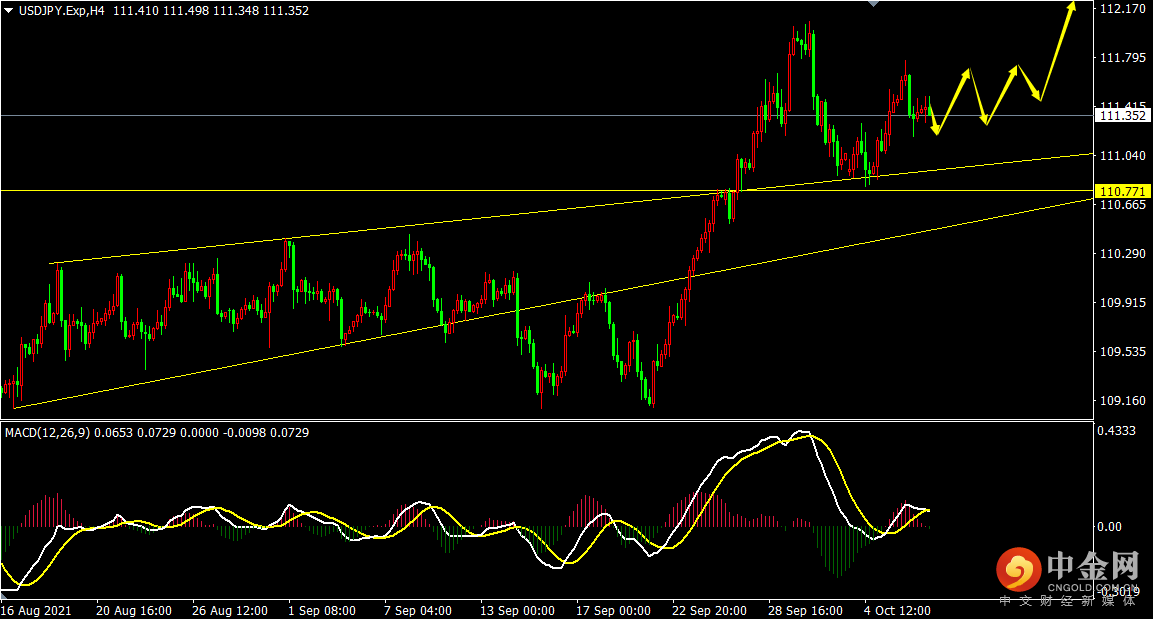Click the 22 Sep 20:00 time label
1153x619 pixels.
coord(710,611)
